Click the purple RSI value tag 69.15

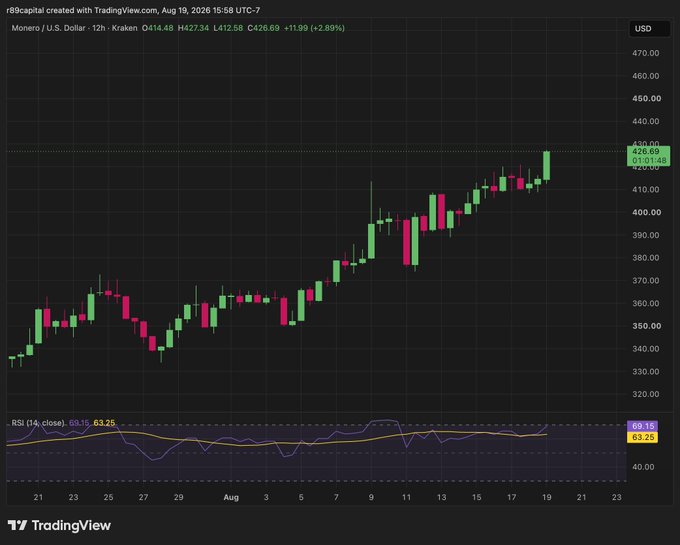642,426
